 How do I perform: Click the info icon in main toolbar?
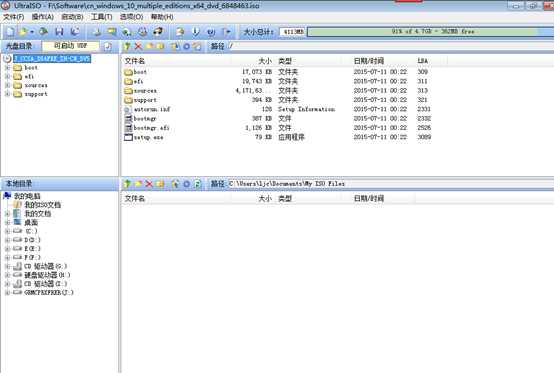point(195,32)
